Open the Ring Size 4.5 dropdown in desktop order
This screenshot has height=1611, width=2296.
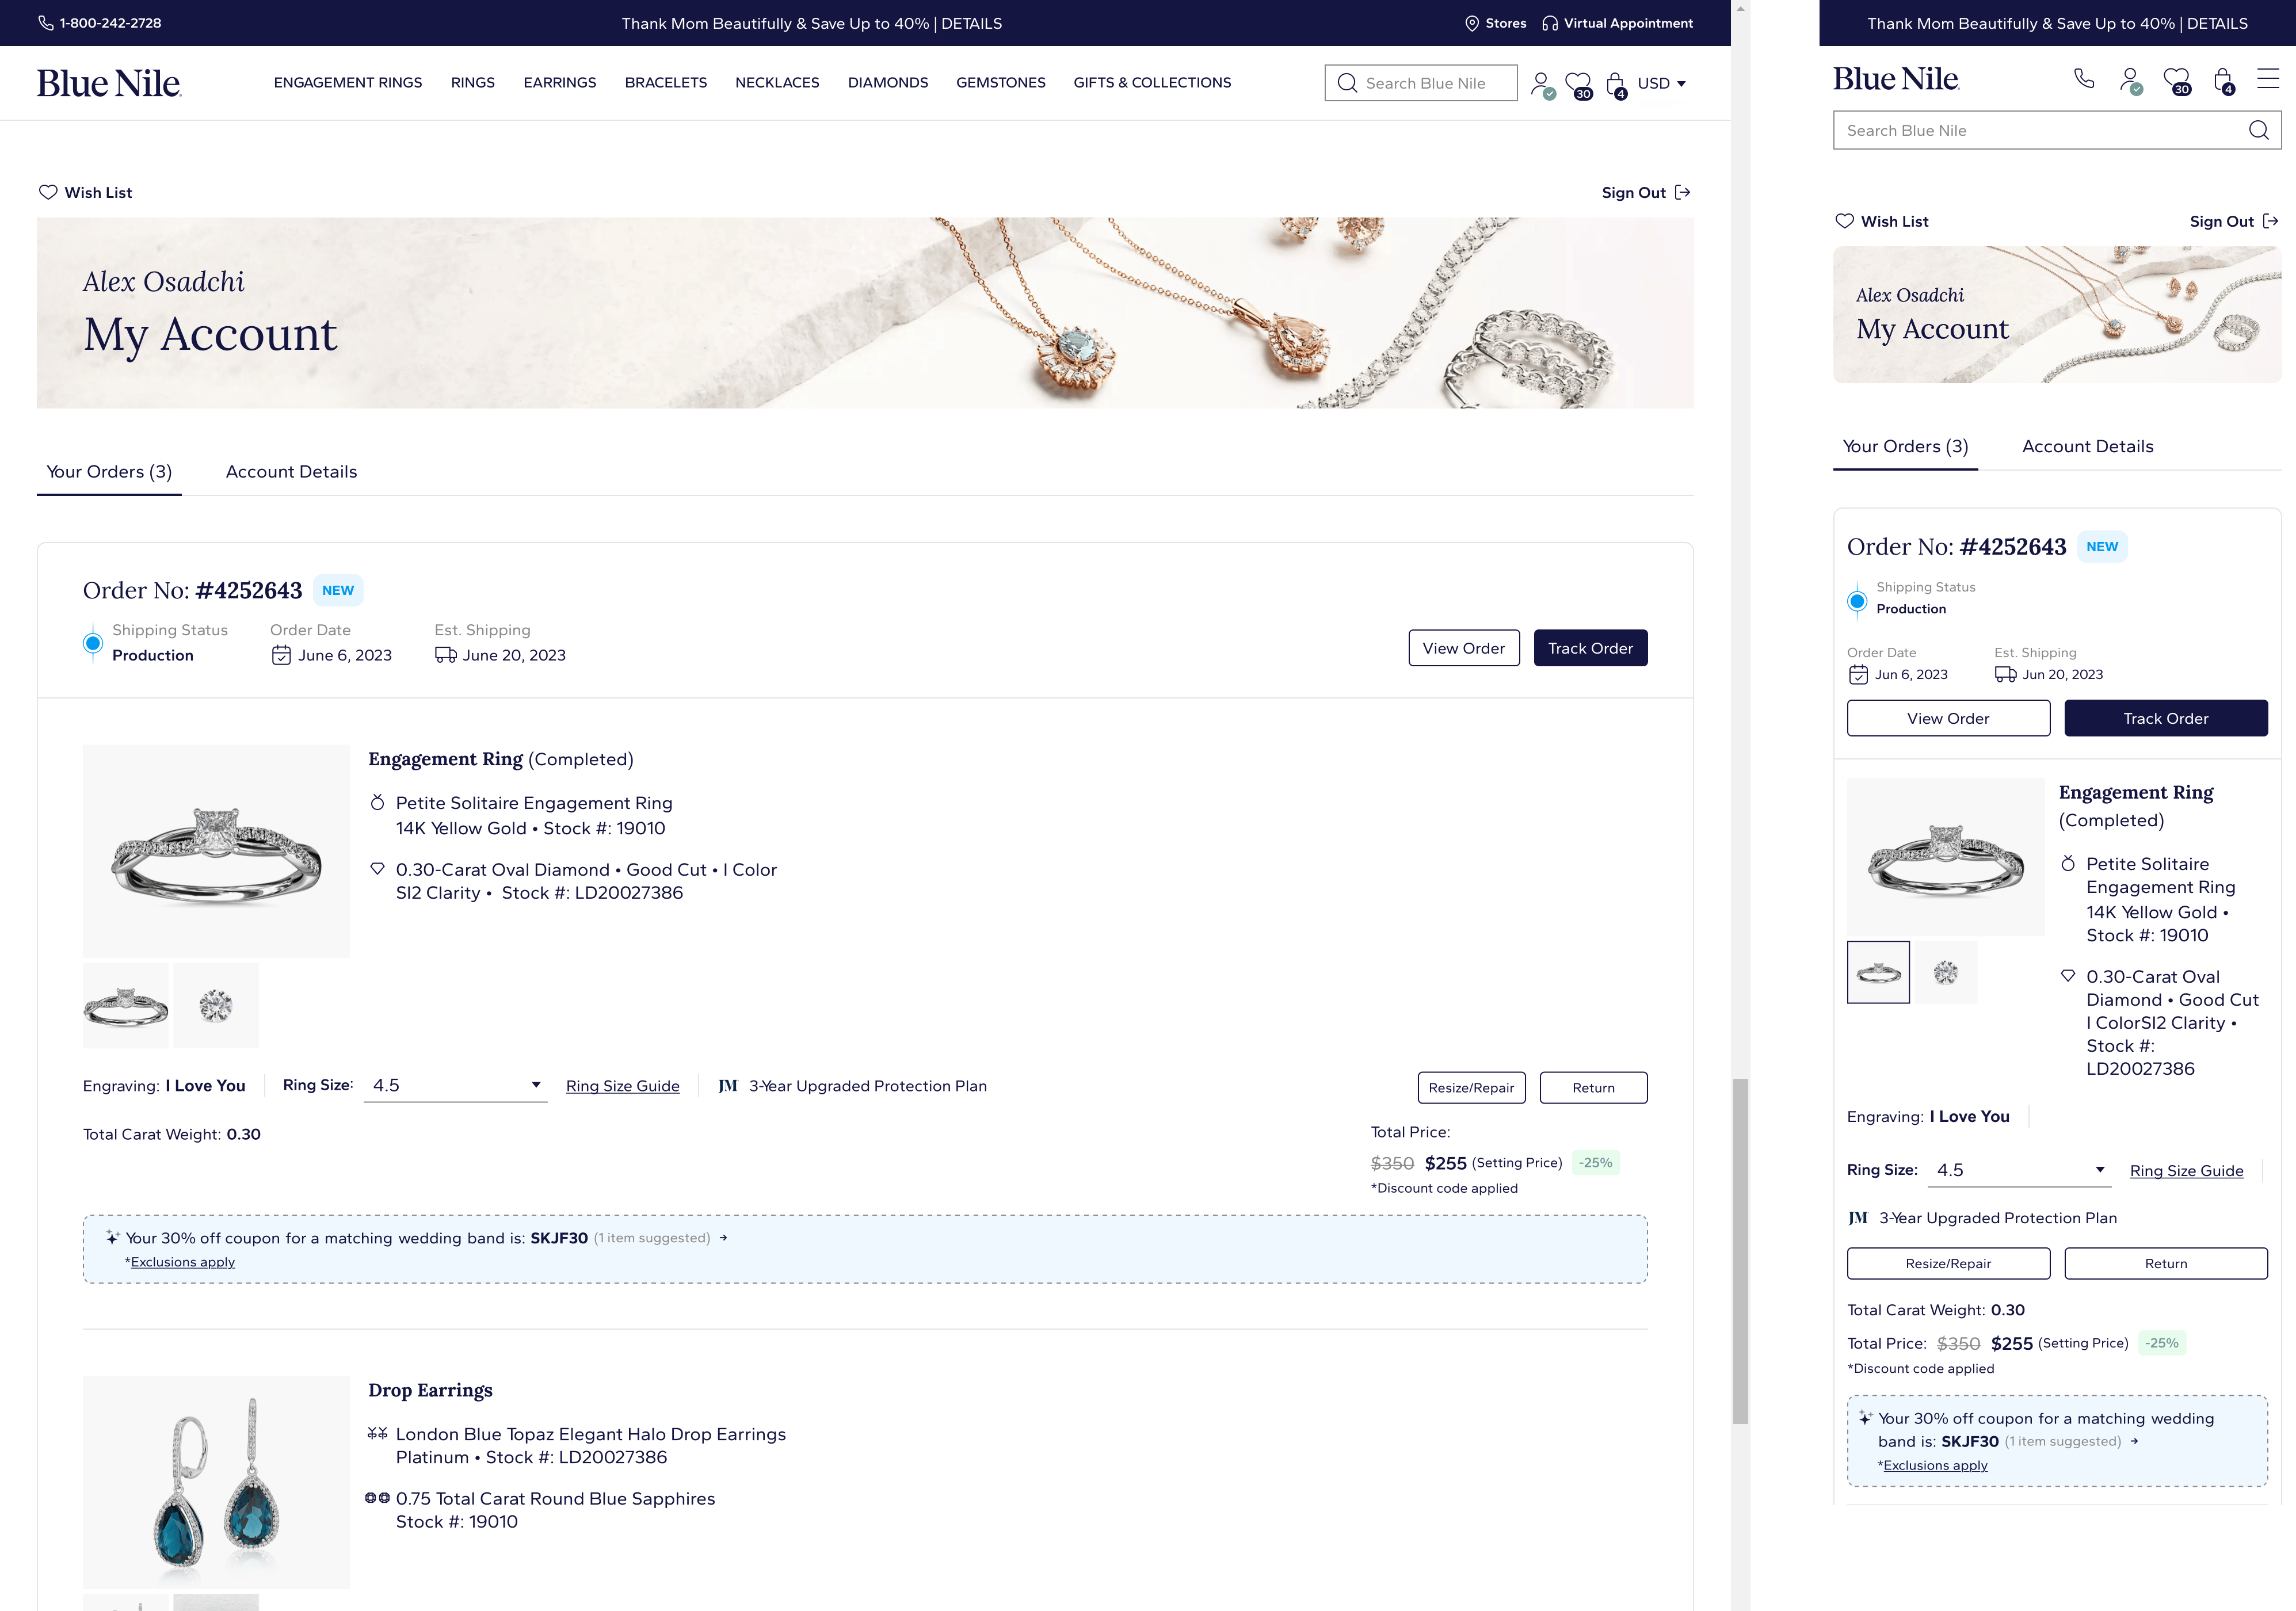point(455,1086)
